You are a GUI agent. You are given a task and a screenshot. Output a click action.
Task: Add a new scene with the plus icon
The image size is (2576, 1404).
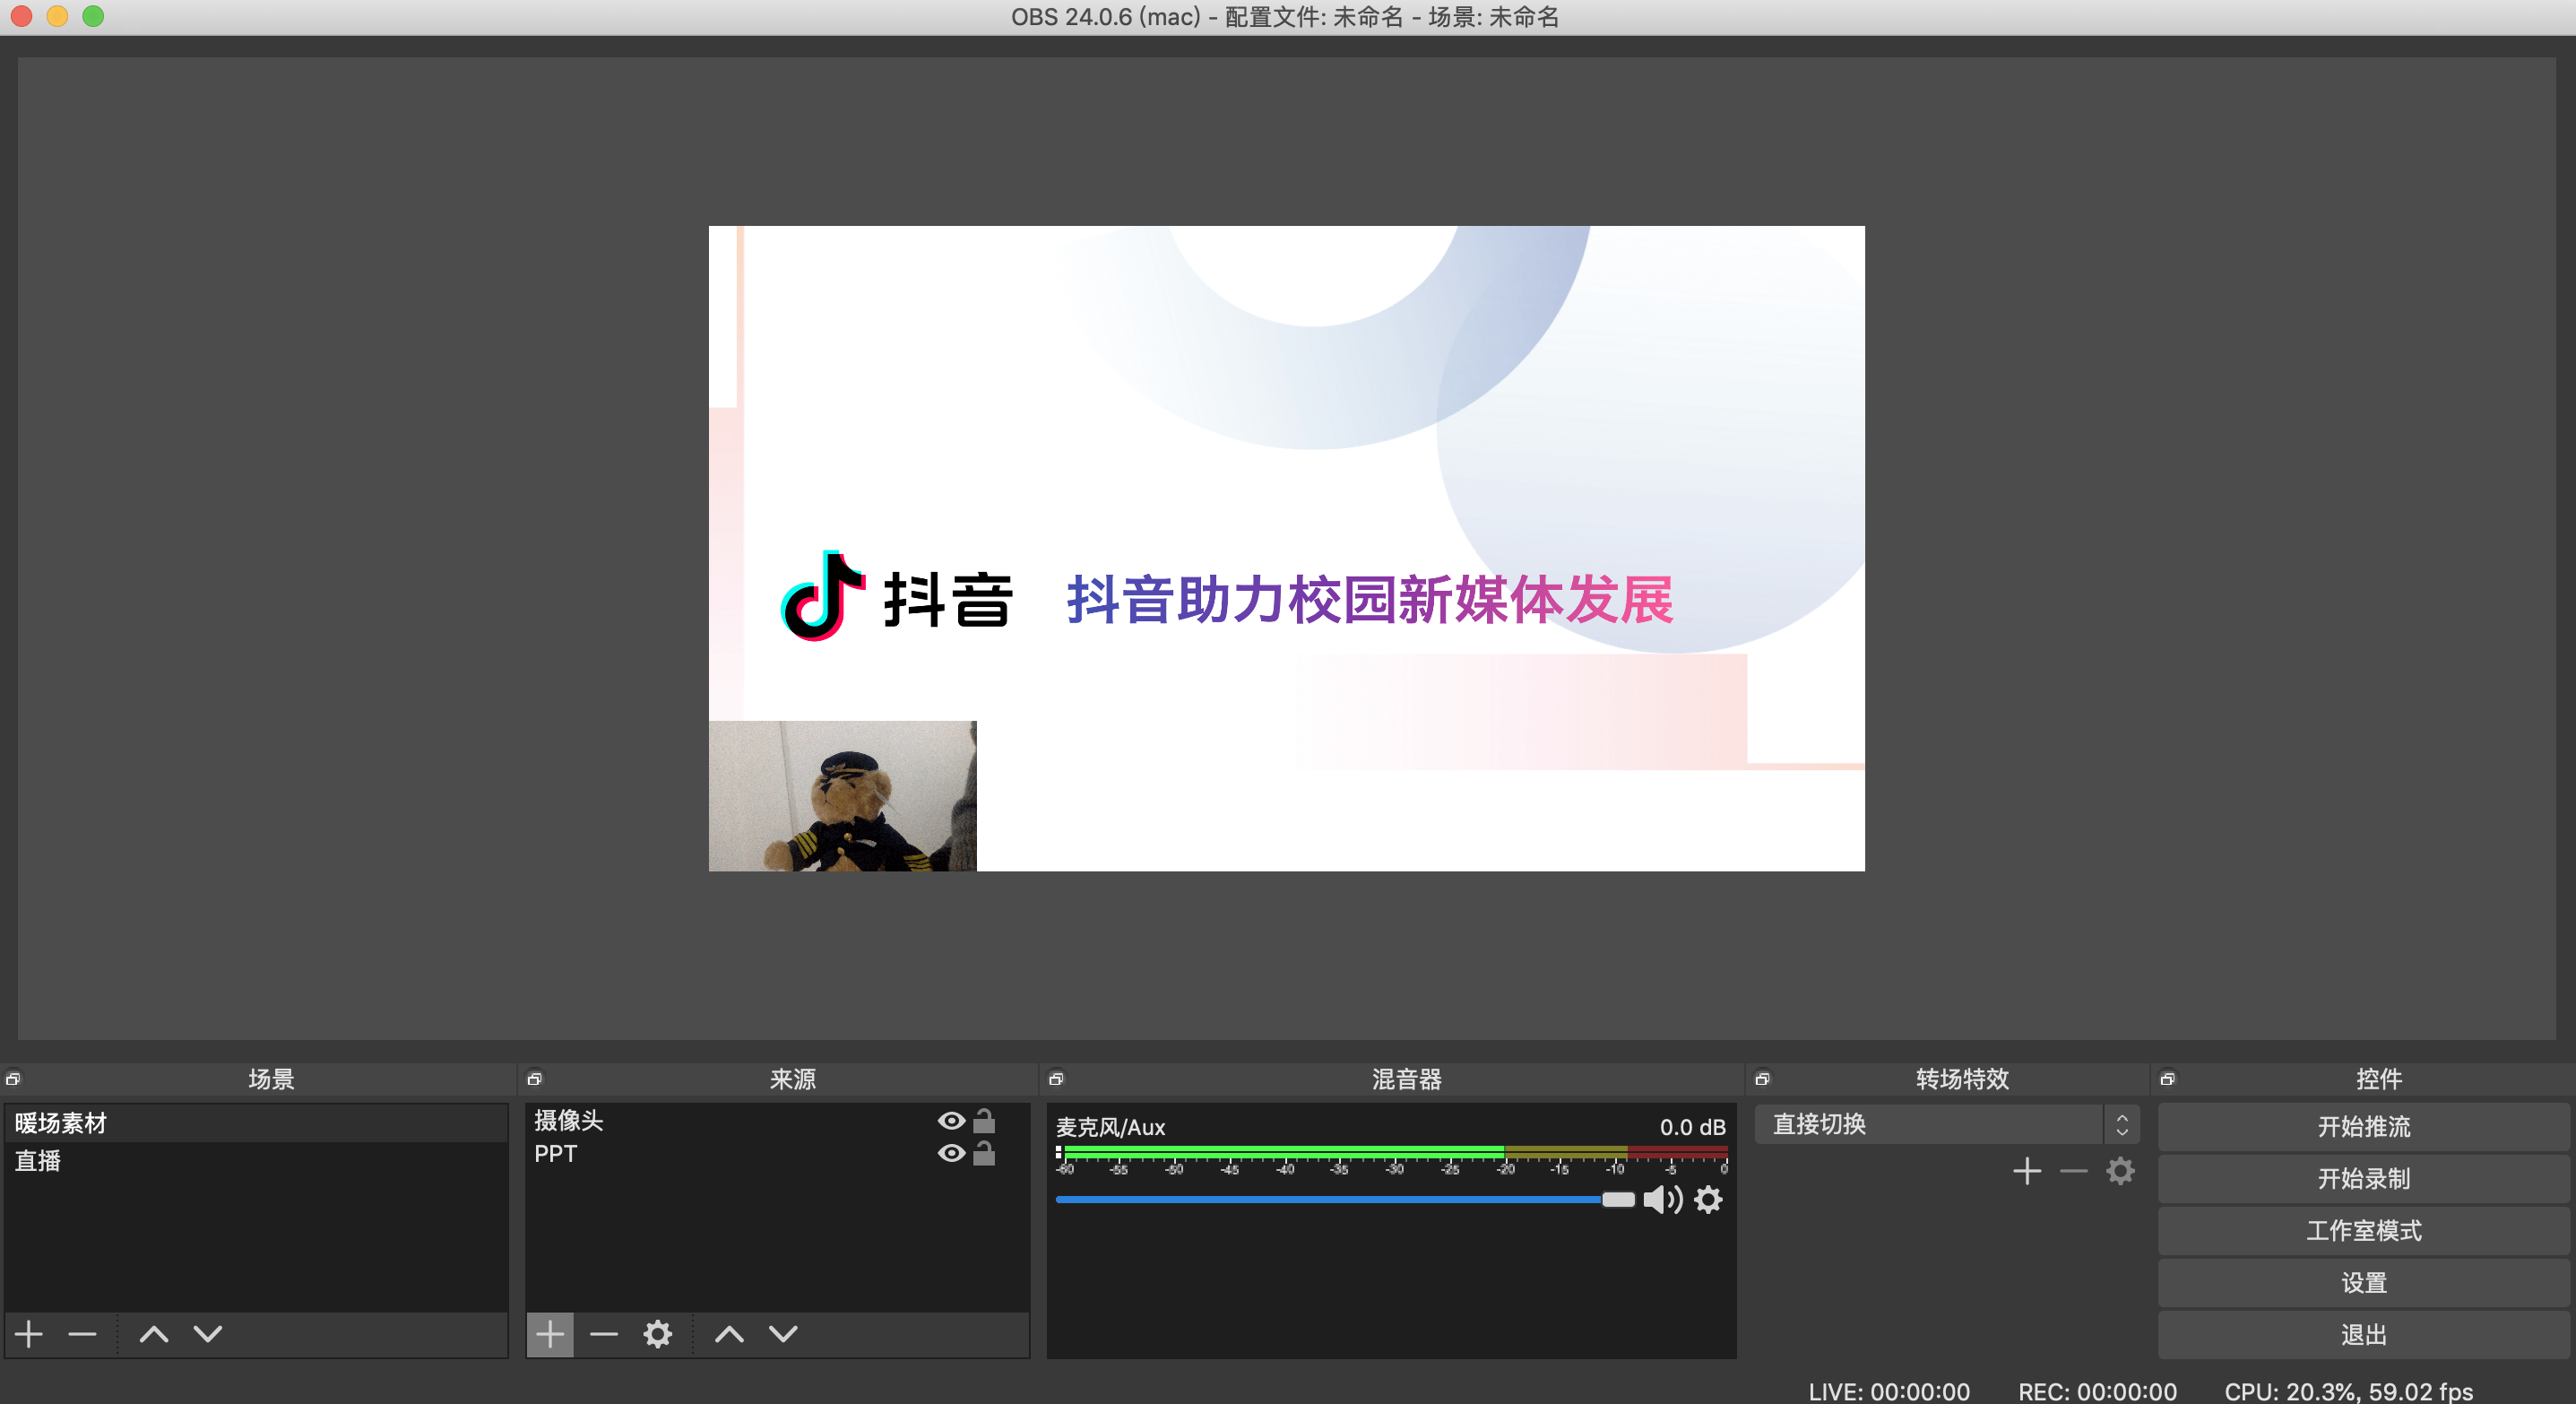[x=28, y=1334]
